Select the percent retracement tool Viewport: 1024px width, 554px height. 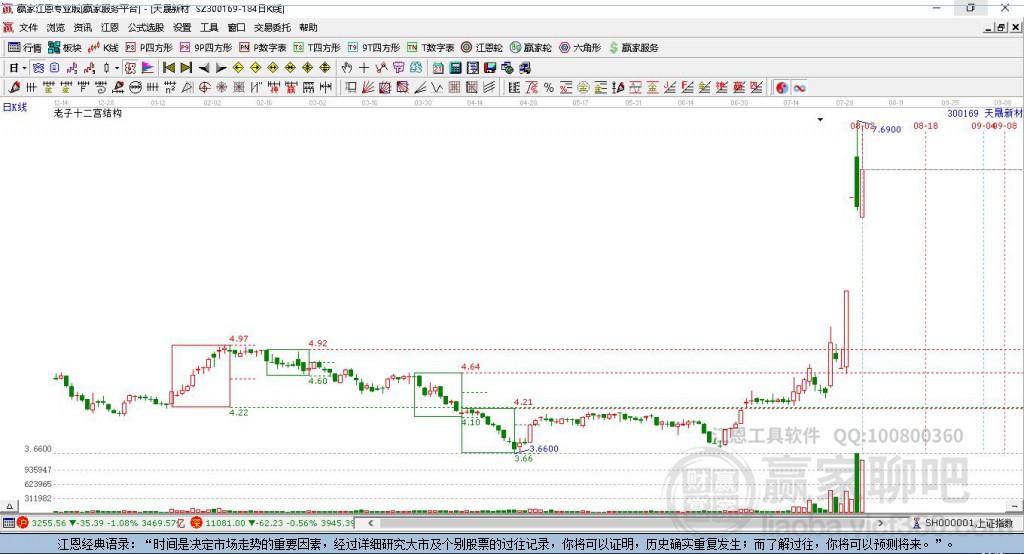549,88
